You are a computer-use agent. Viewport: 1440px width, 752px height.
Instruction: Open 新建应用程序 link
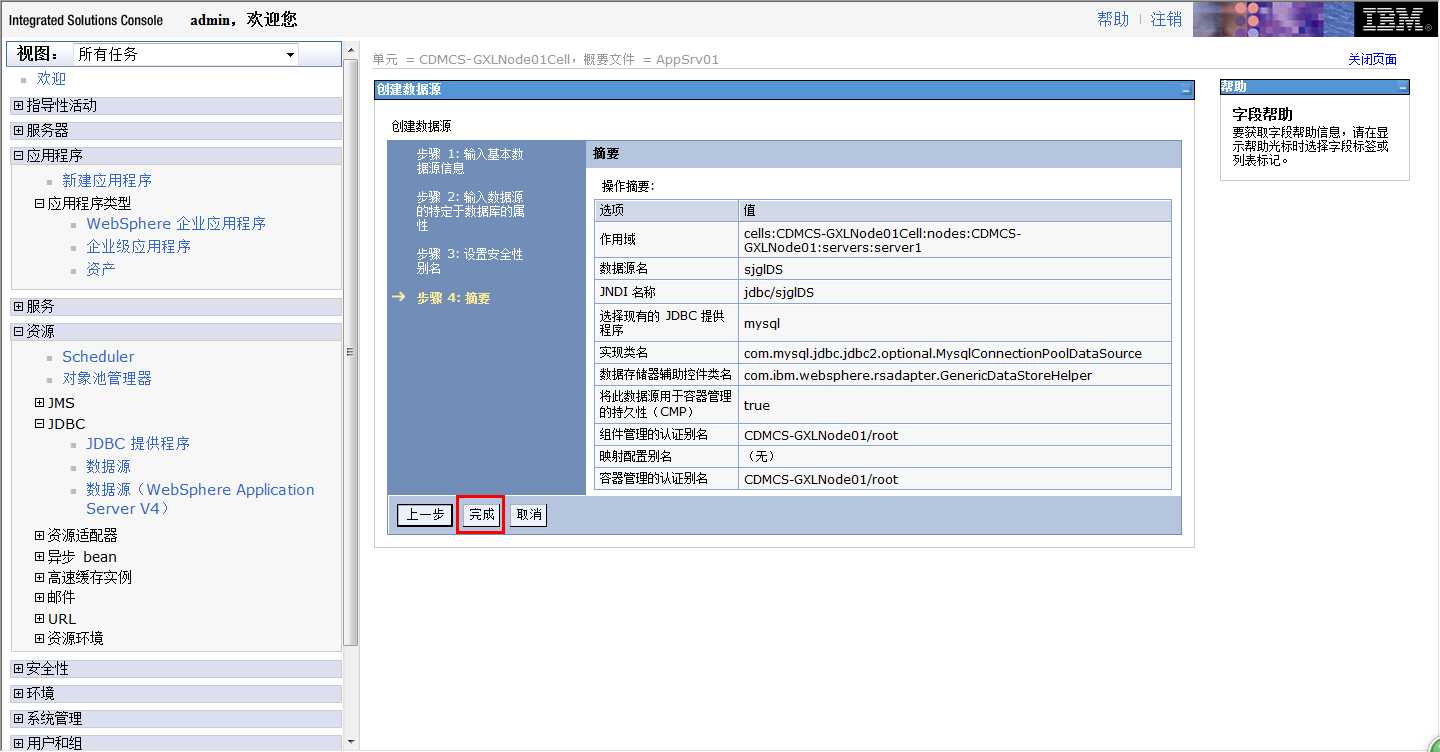point(107,181)
